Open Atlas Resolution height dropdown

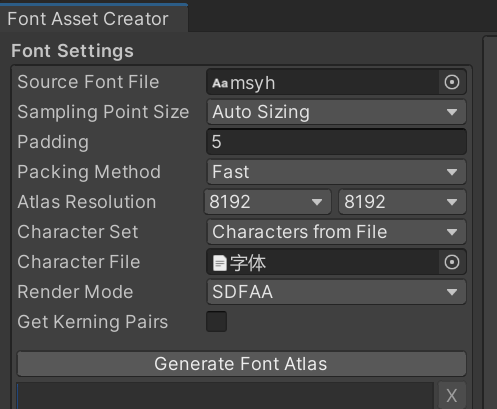pyautogui.click(x=402, y=202)
